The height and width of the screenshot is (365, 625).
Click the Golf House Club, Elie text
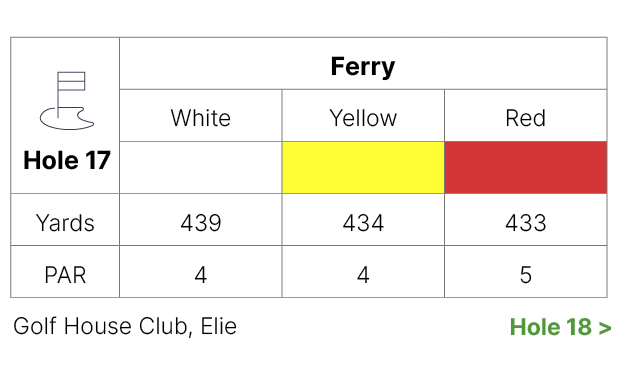125,326
